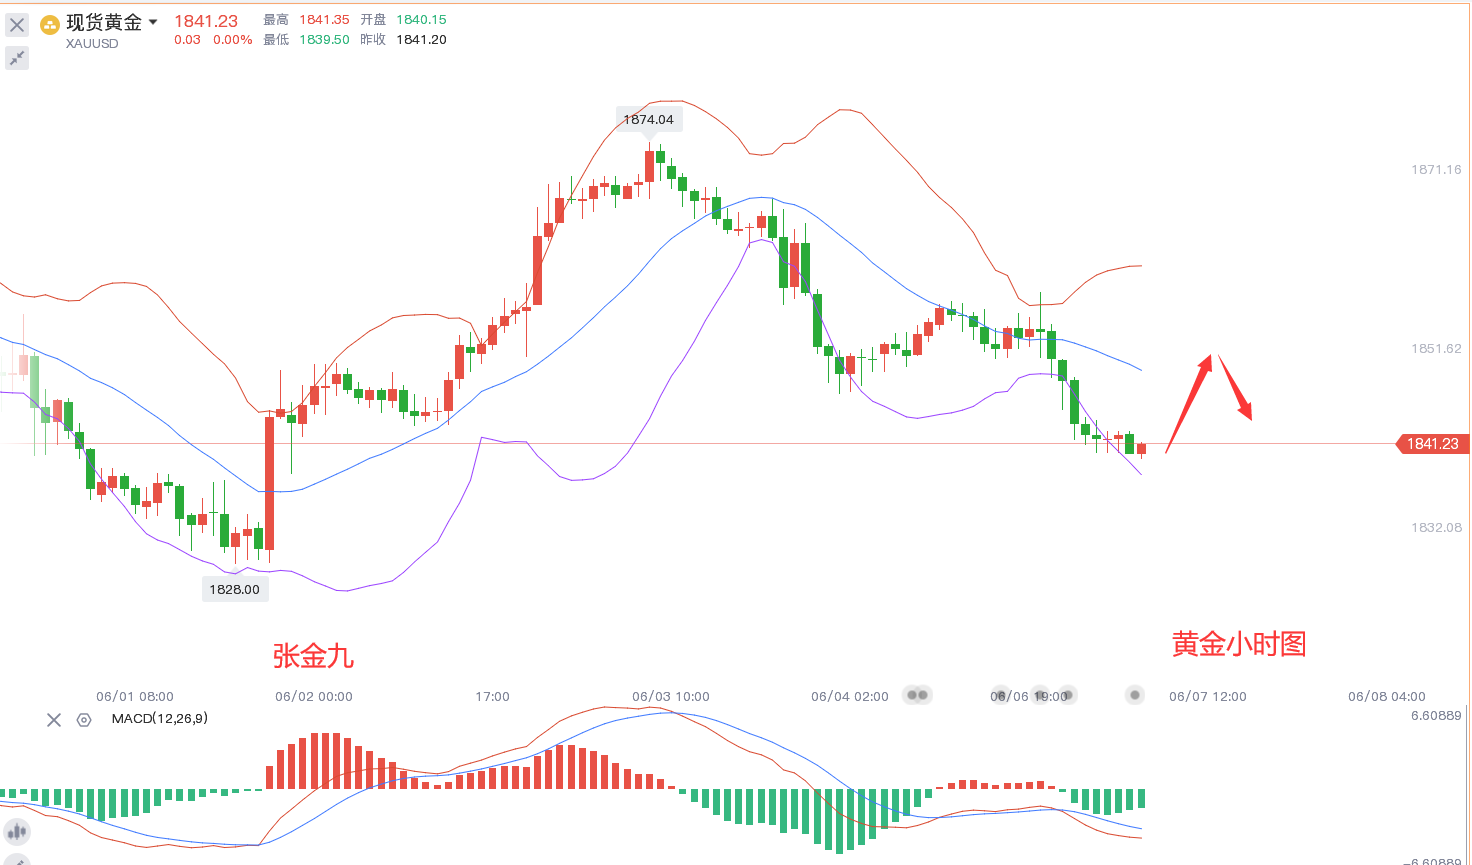Click the 06/08 04:00 time label

tap(1387, 697)
